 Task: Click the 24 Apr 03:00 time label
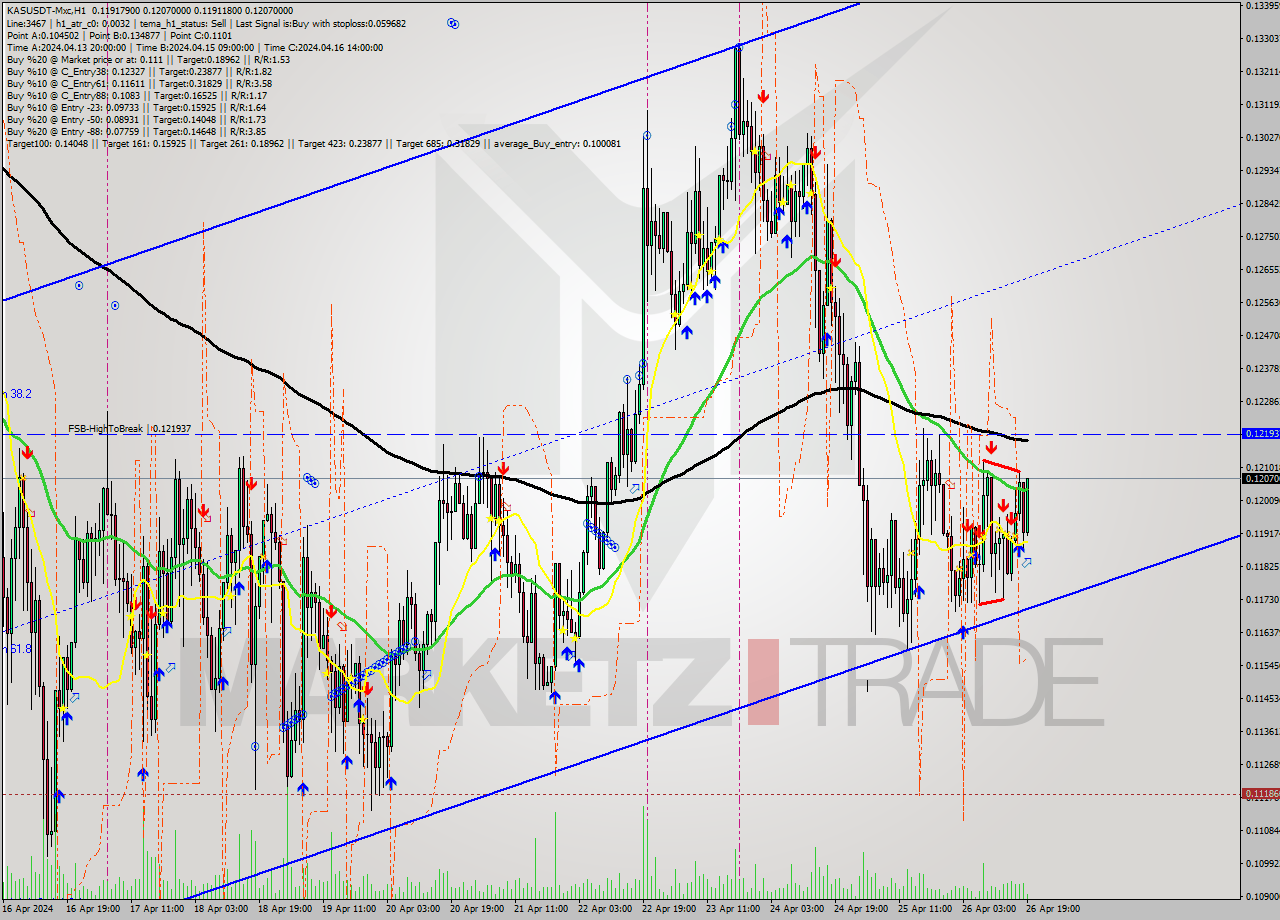pyautogui.click(x=796, y=909)
